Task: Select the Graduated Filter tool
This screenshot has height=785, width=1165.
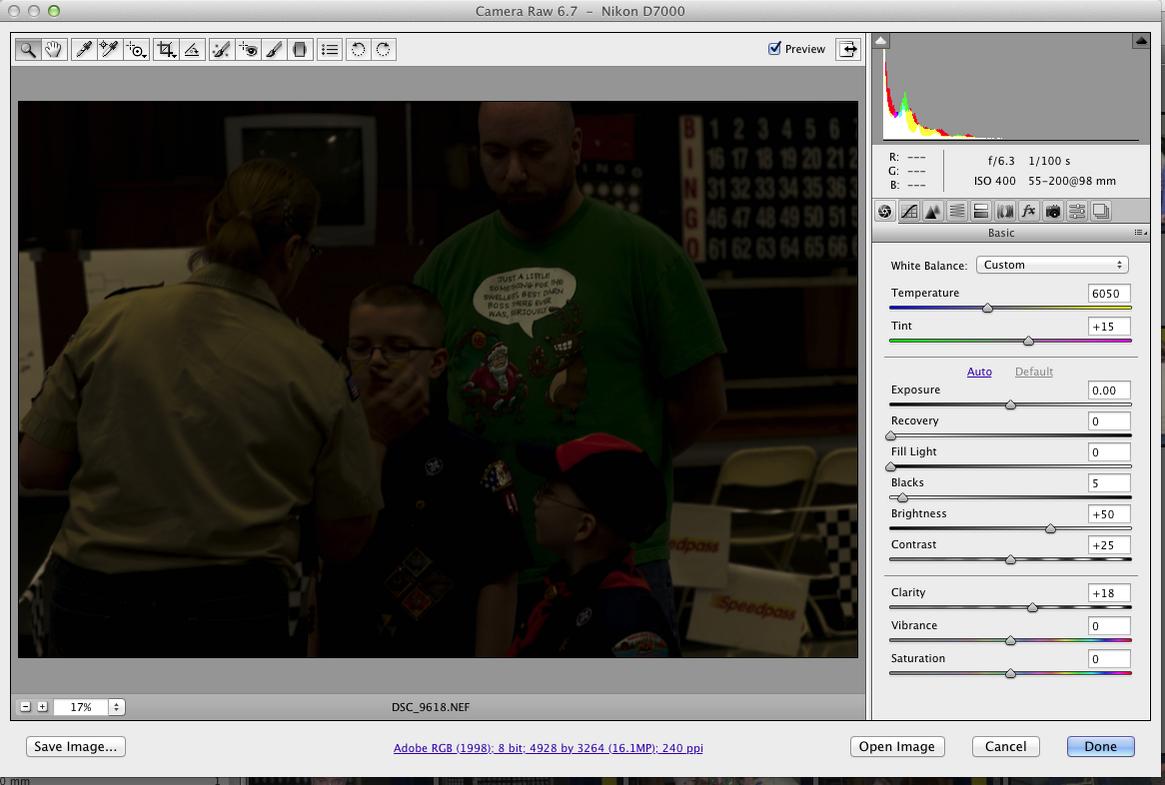Action: (300, 49)
